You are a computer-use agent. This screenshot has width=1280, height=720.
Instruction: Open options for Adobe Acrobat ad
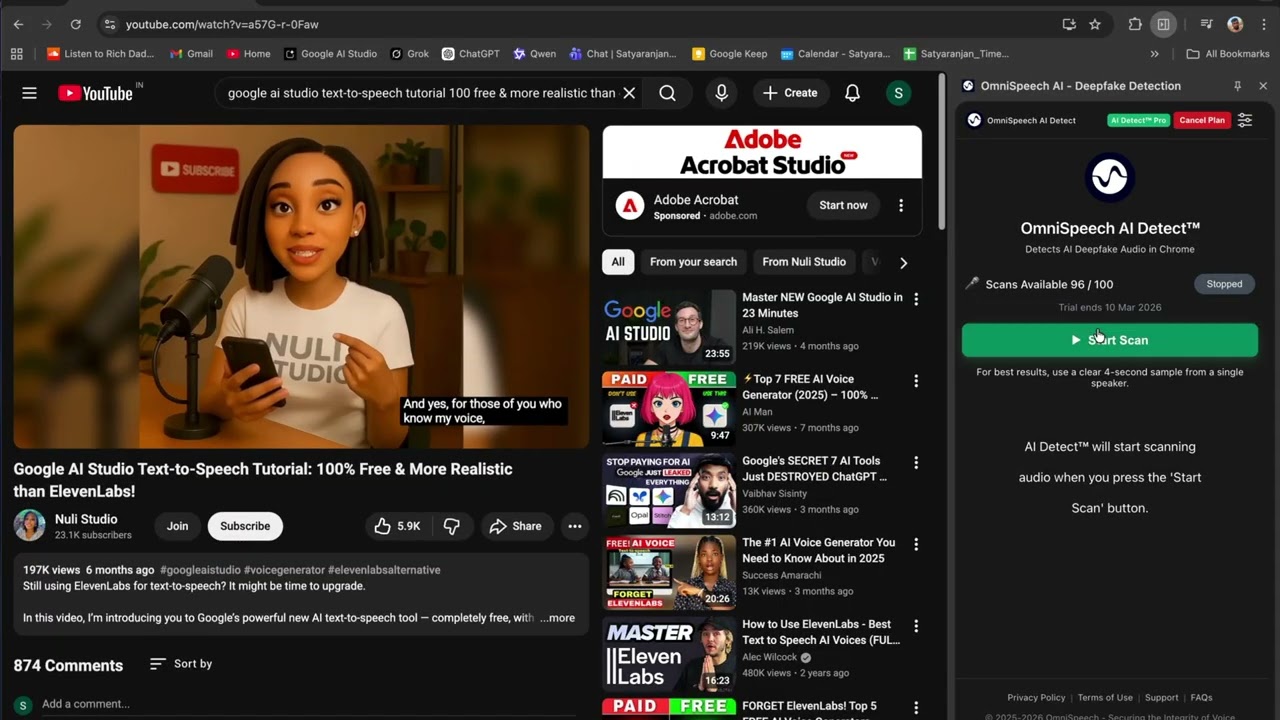pos(901,205)
